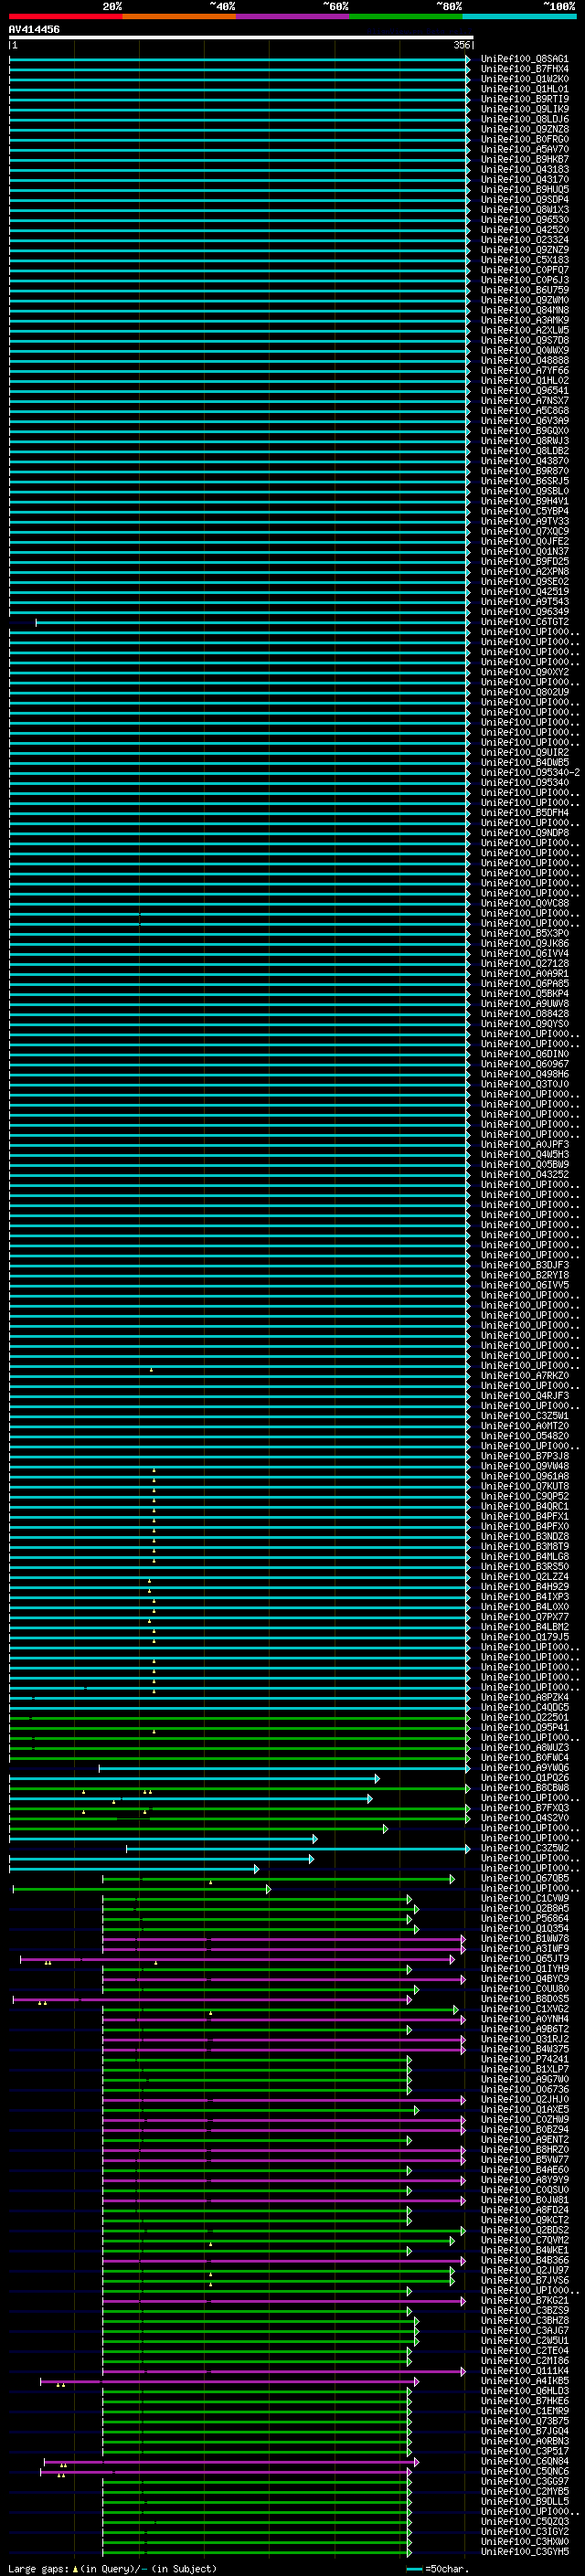Select the UniRef100_Q43870 label
This screenshot has height=2576, width=585.
click(x=525, y=461)
